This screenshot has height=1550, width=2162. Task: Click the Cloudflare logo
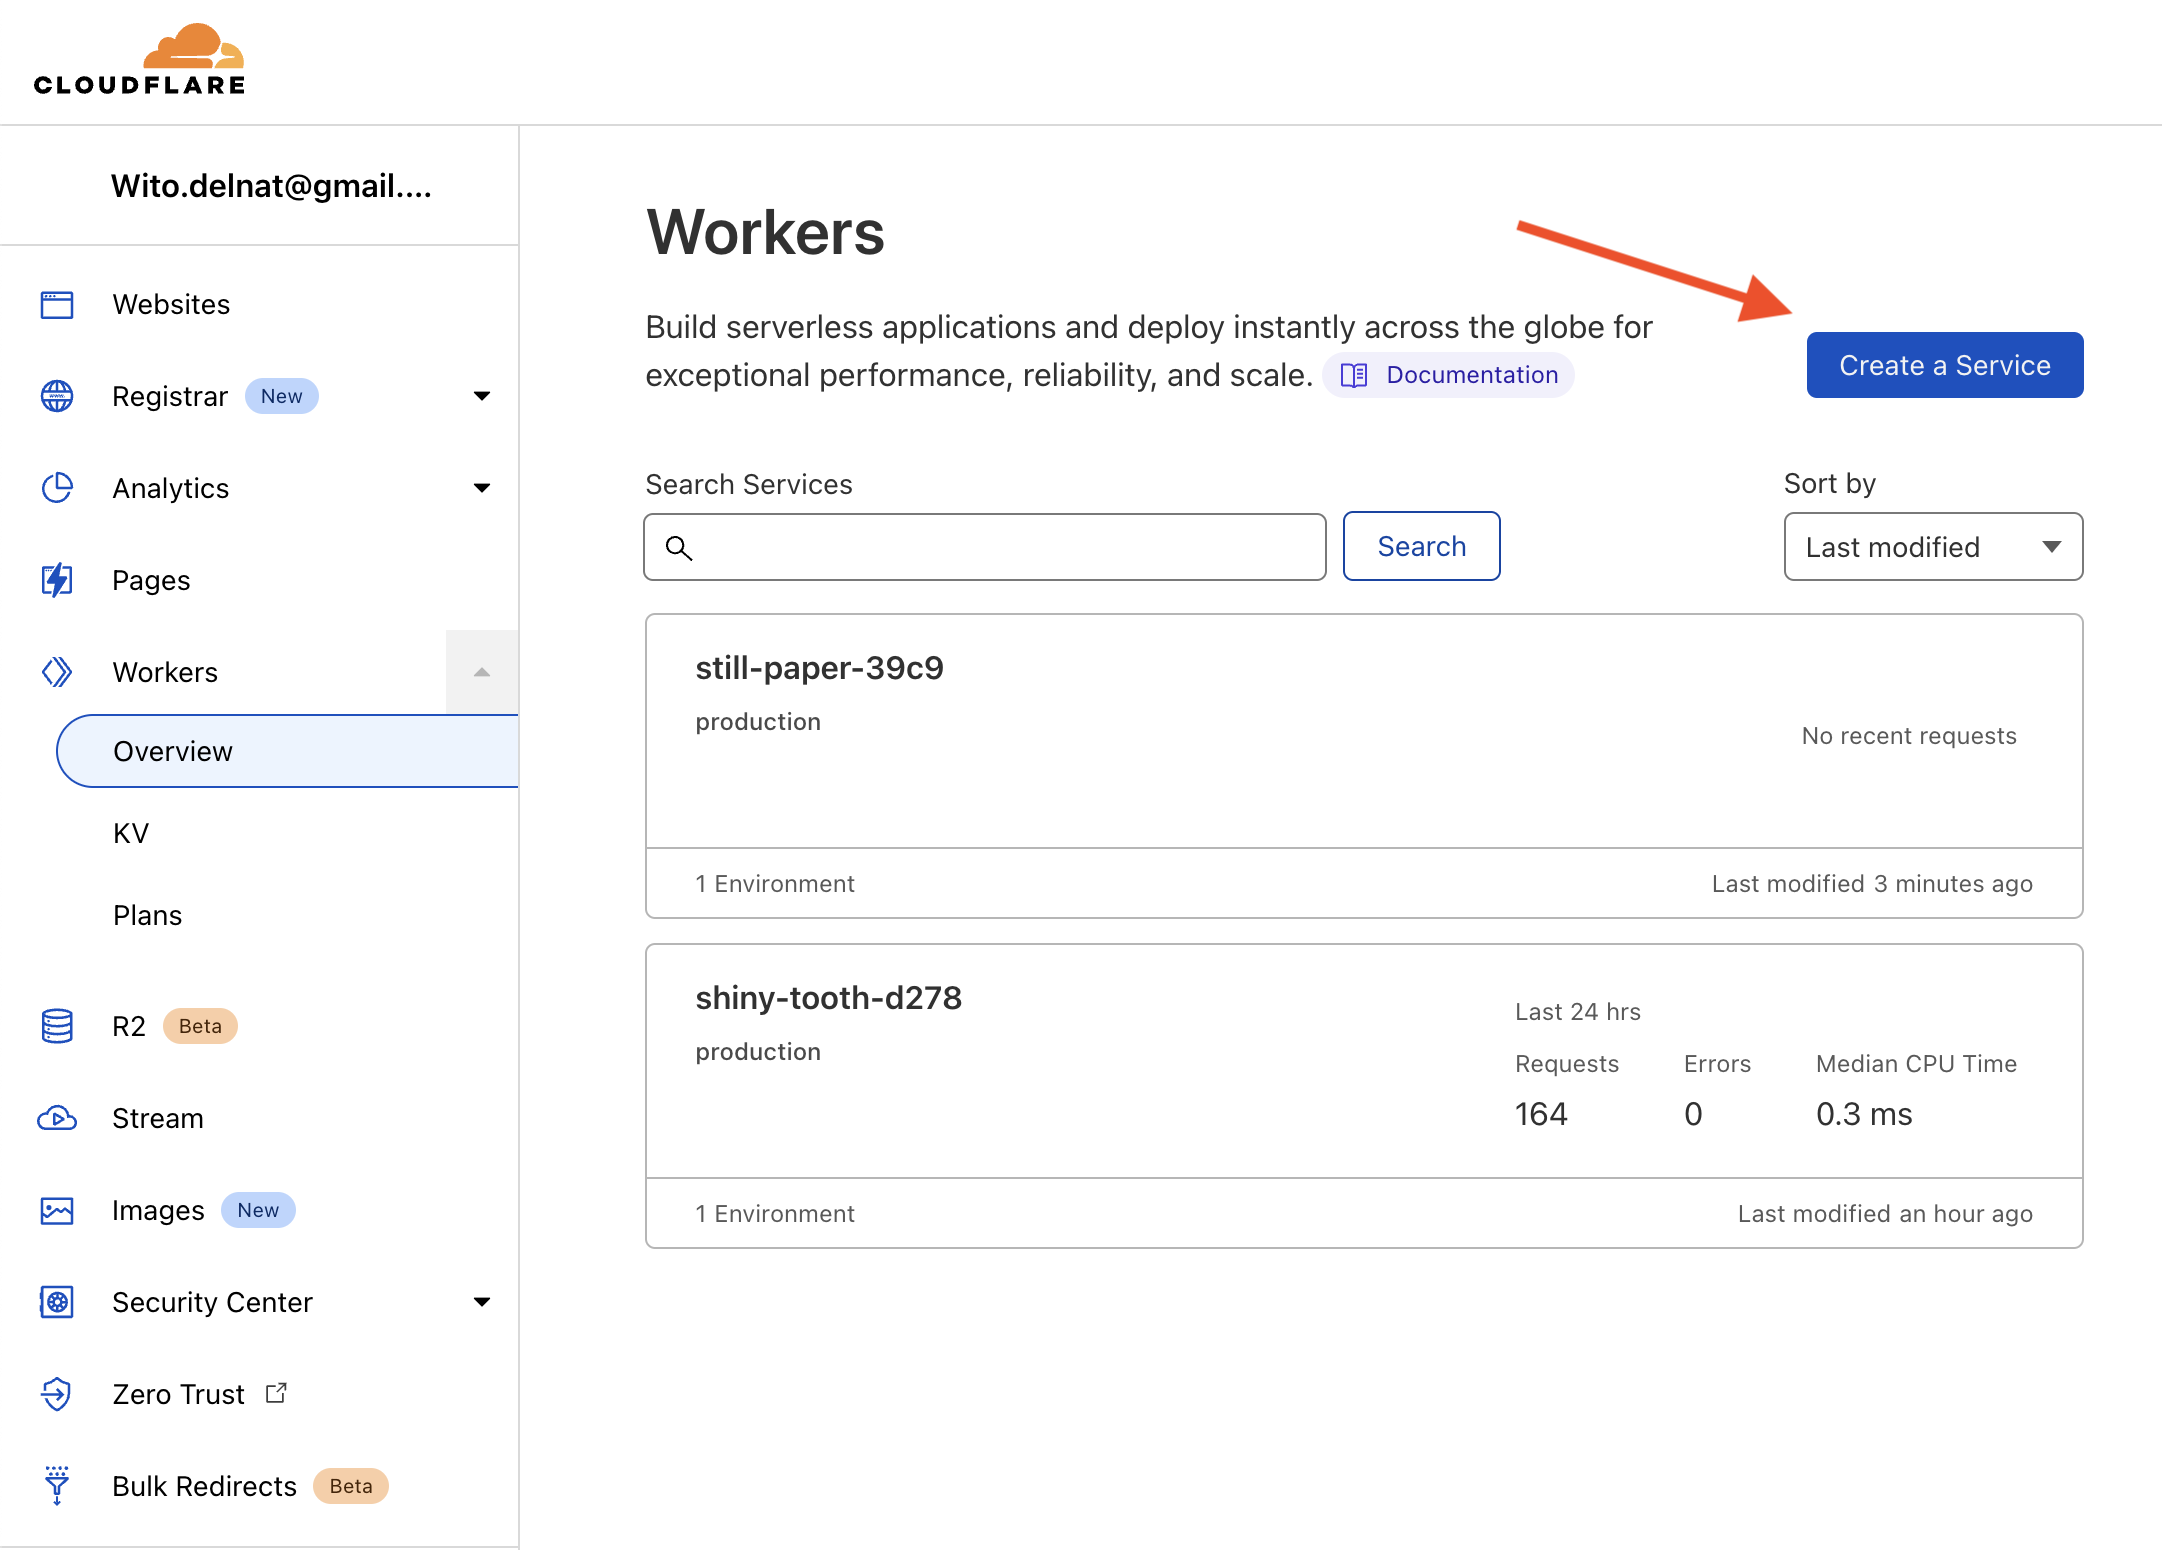click(139, 60)
